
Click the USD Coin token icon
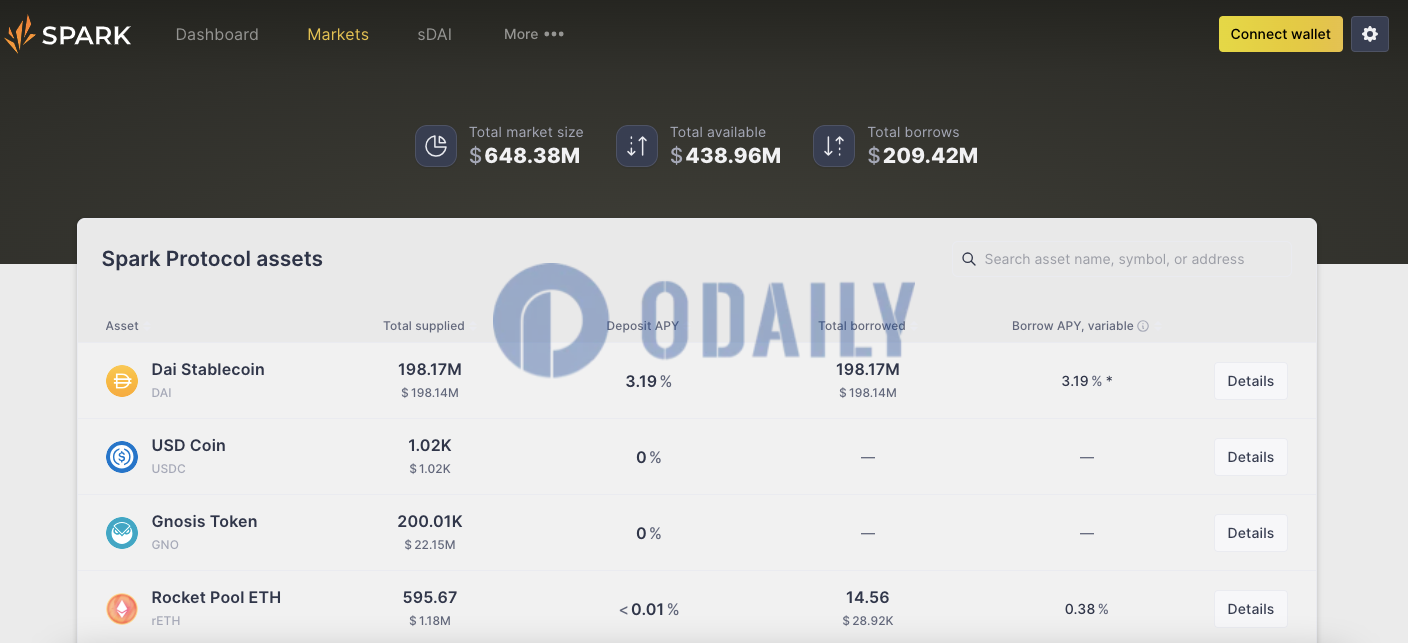pos(122,457)
